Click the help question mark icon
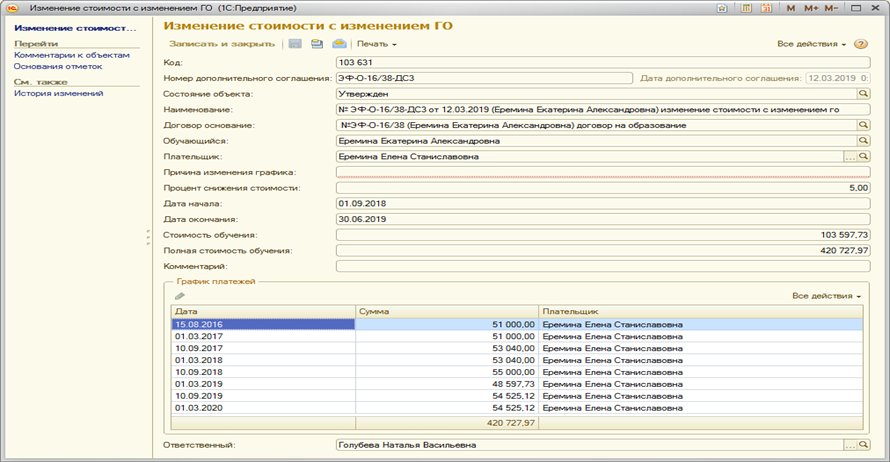890x462 pixels. coord(860,44)
